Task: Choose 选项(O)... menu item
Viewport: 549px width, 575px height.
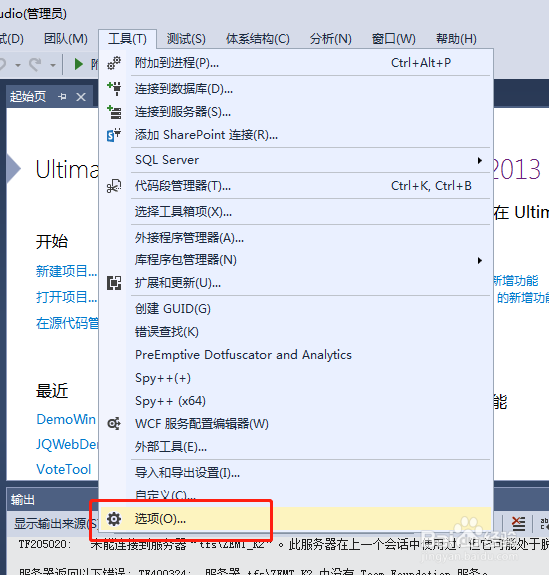Action: tap(296, 519)
